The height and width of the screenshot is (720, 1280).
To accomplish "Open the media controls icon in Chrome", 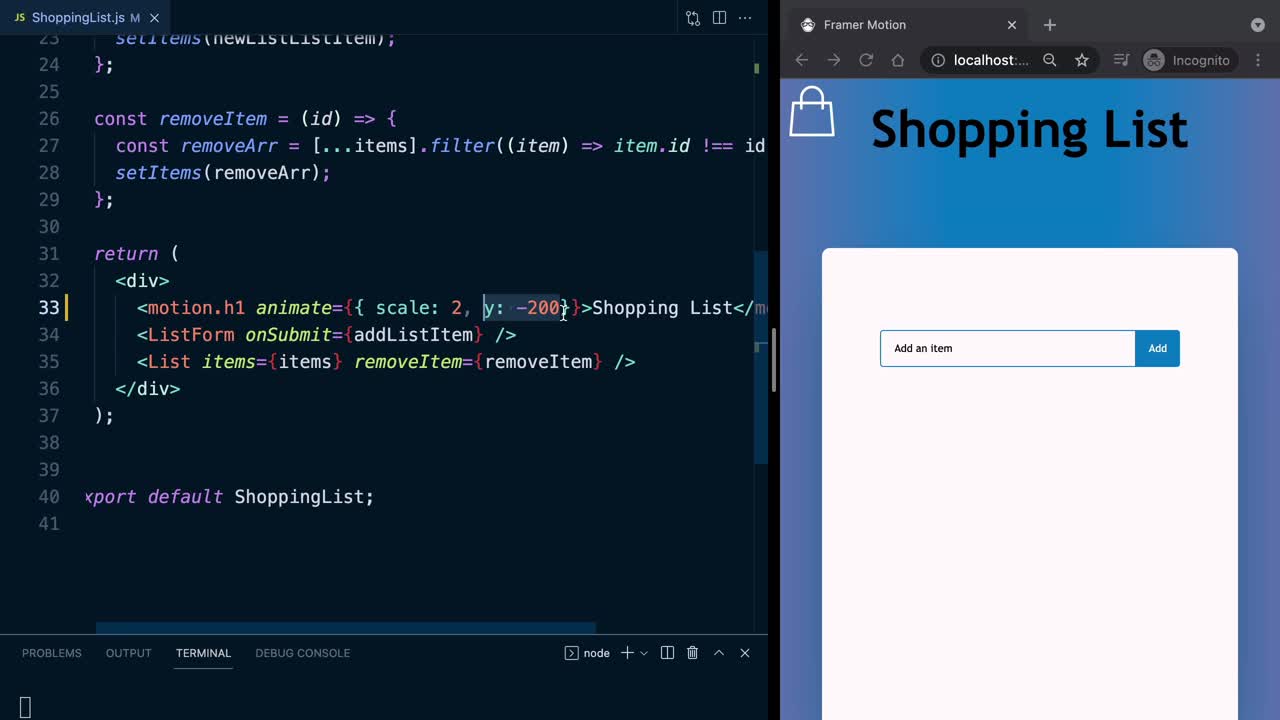I will coord(1121,60).
